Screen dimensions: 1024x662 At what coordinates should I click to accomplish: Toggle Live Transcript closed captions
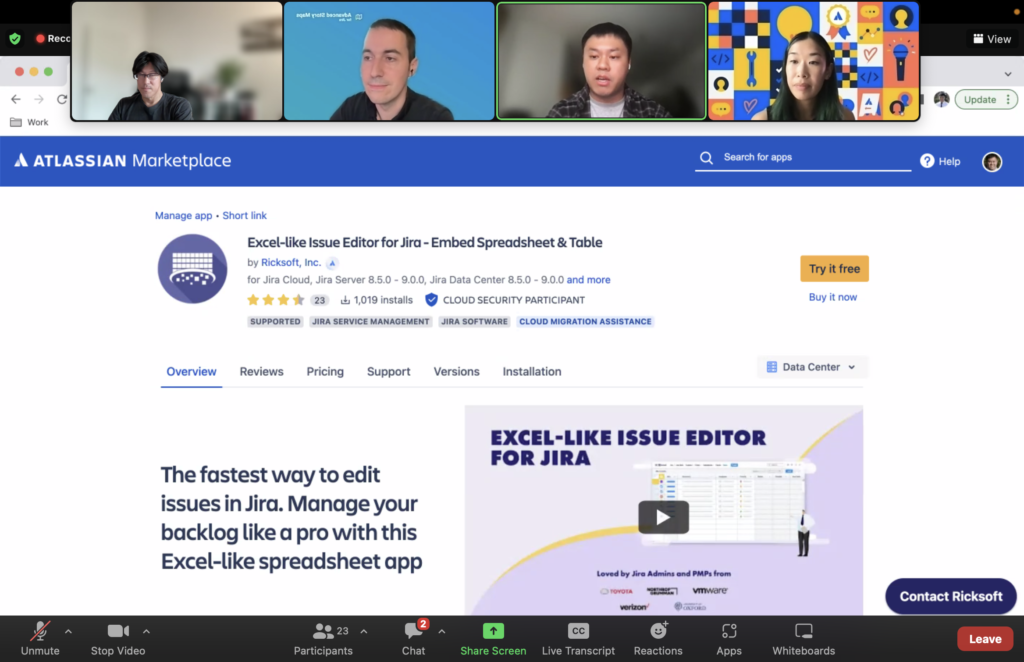578,631
